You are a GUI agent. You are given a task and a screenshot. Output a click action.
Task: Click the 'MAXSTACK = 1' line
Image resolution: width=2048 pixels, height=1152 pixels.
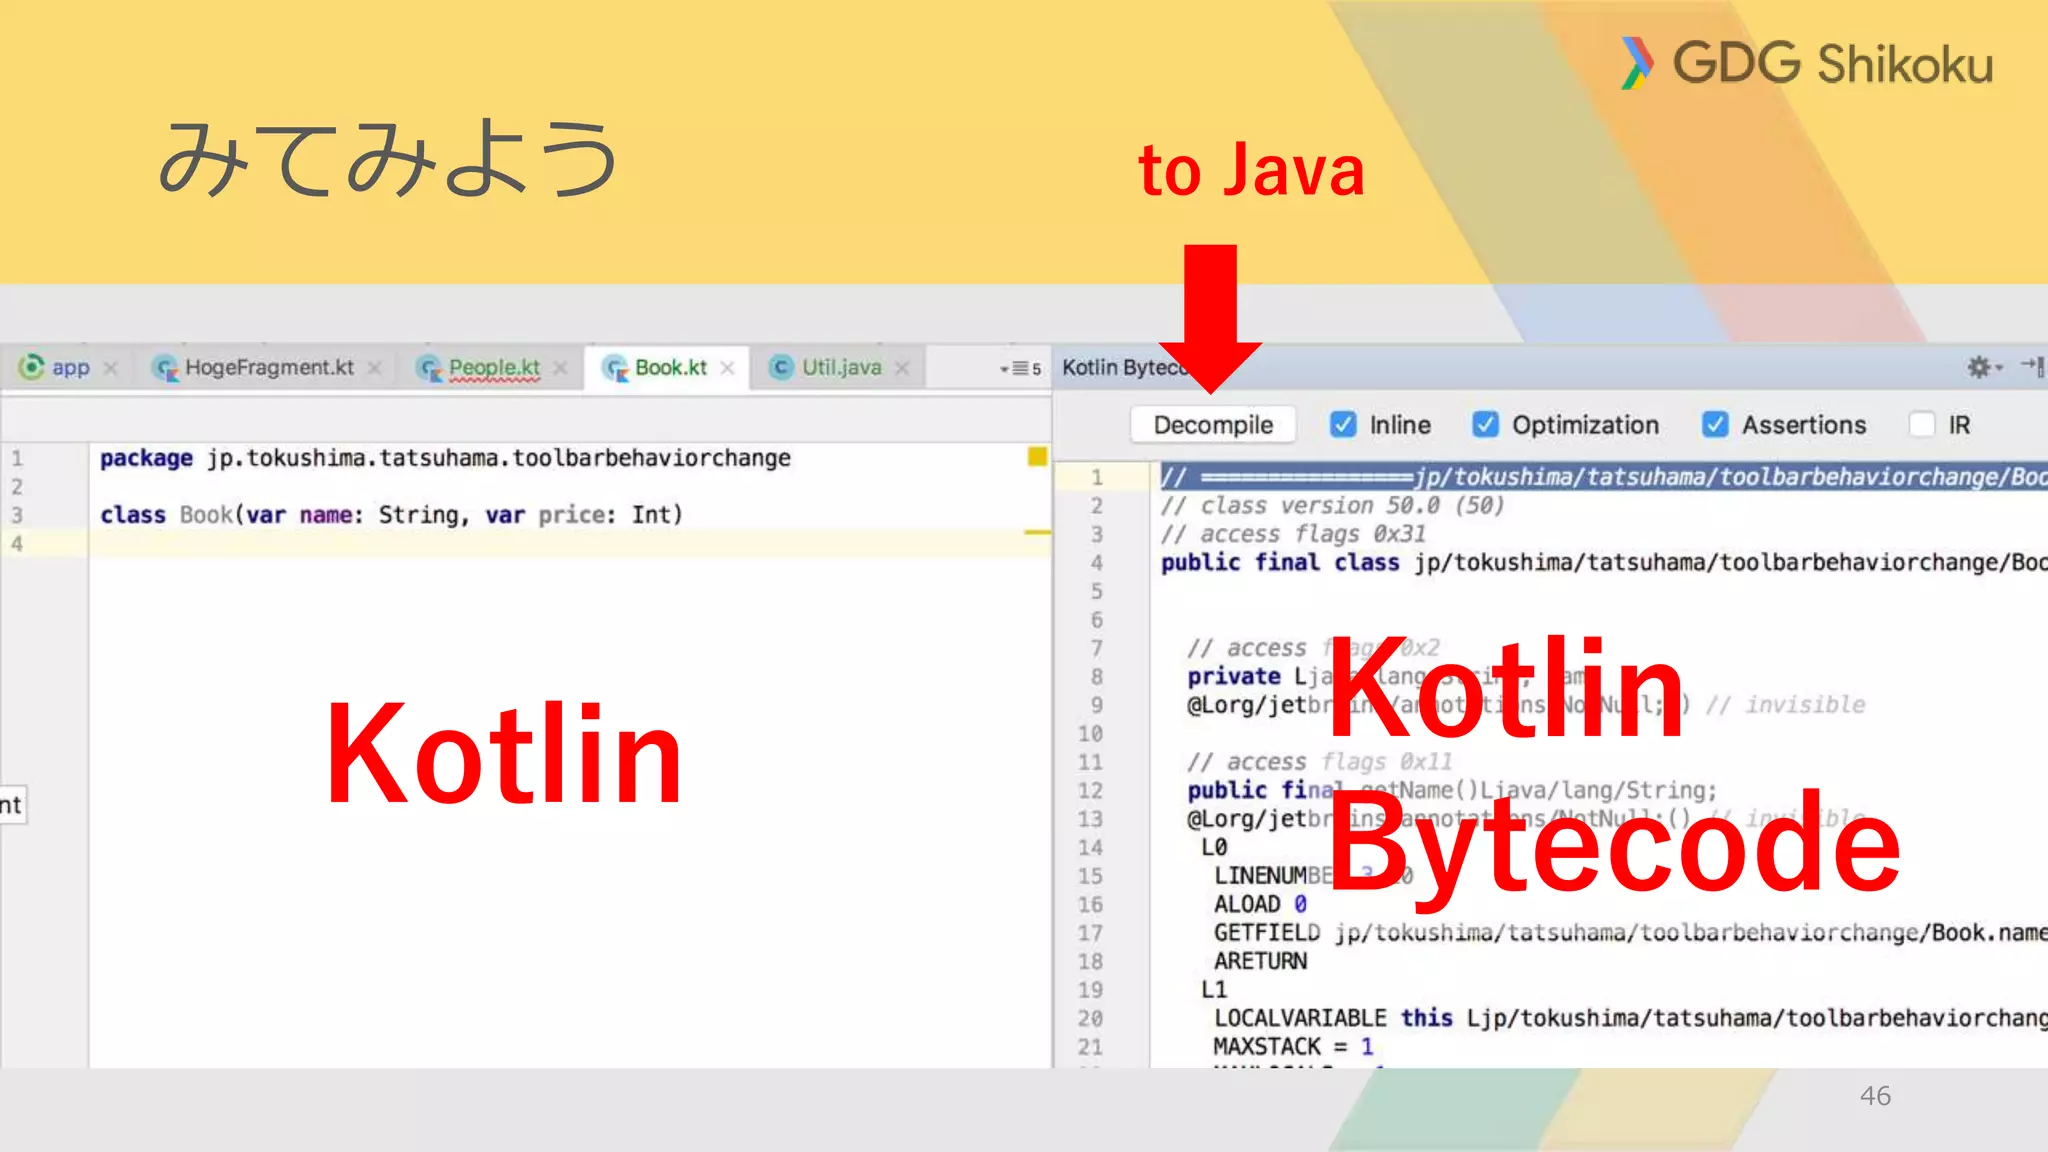pos(1293,1047)
